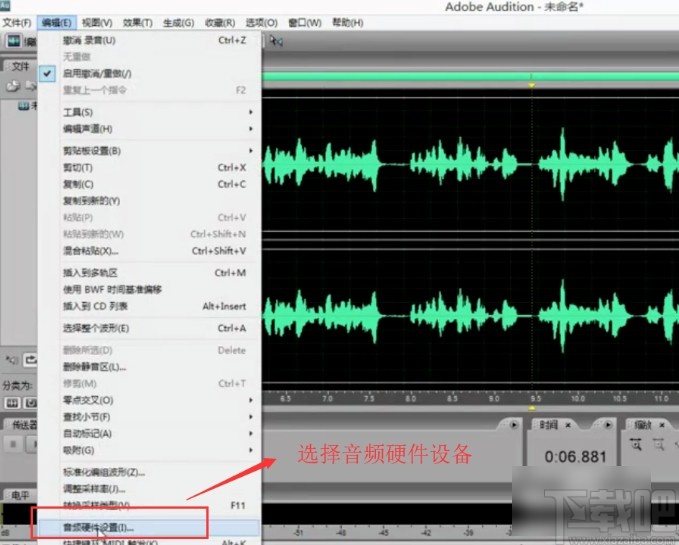Close the 时间 panel tab
The width and height of the screenshot is (679, 545).
pyautogui.click(x=568, y=426)
